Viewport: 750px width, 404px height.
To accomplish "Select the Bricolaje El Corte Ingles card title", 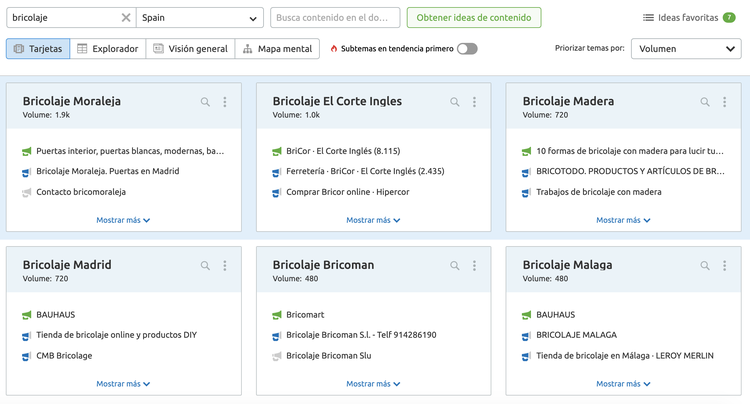I will 337,101.
